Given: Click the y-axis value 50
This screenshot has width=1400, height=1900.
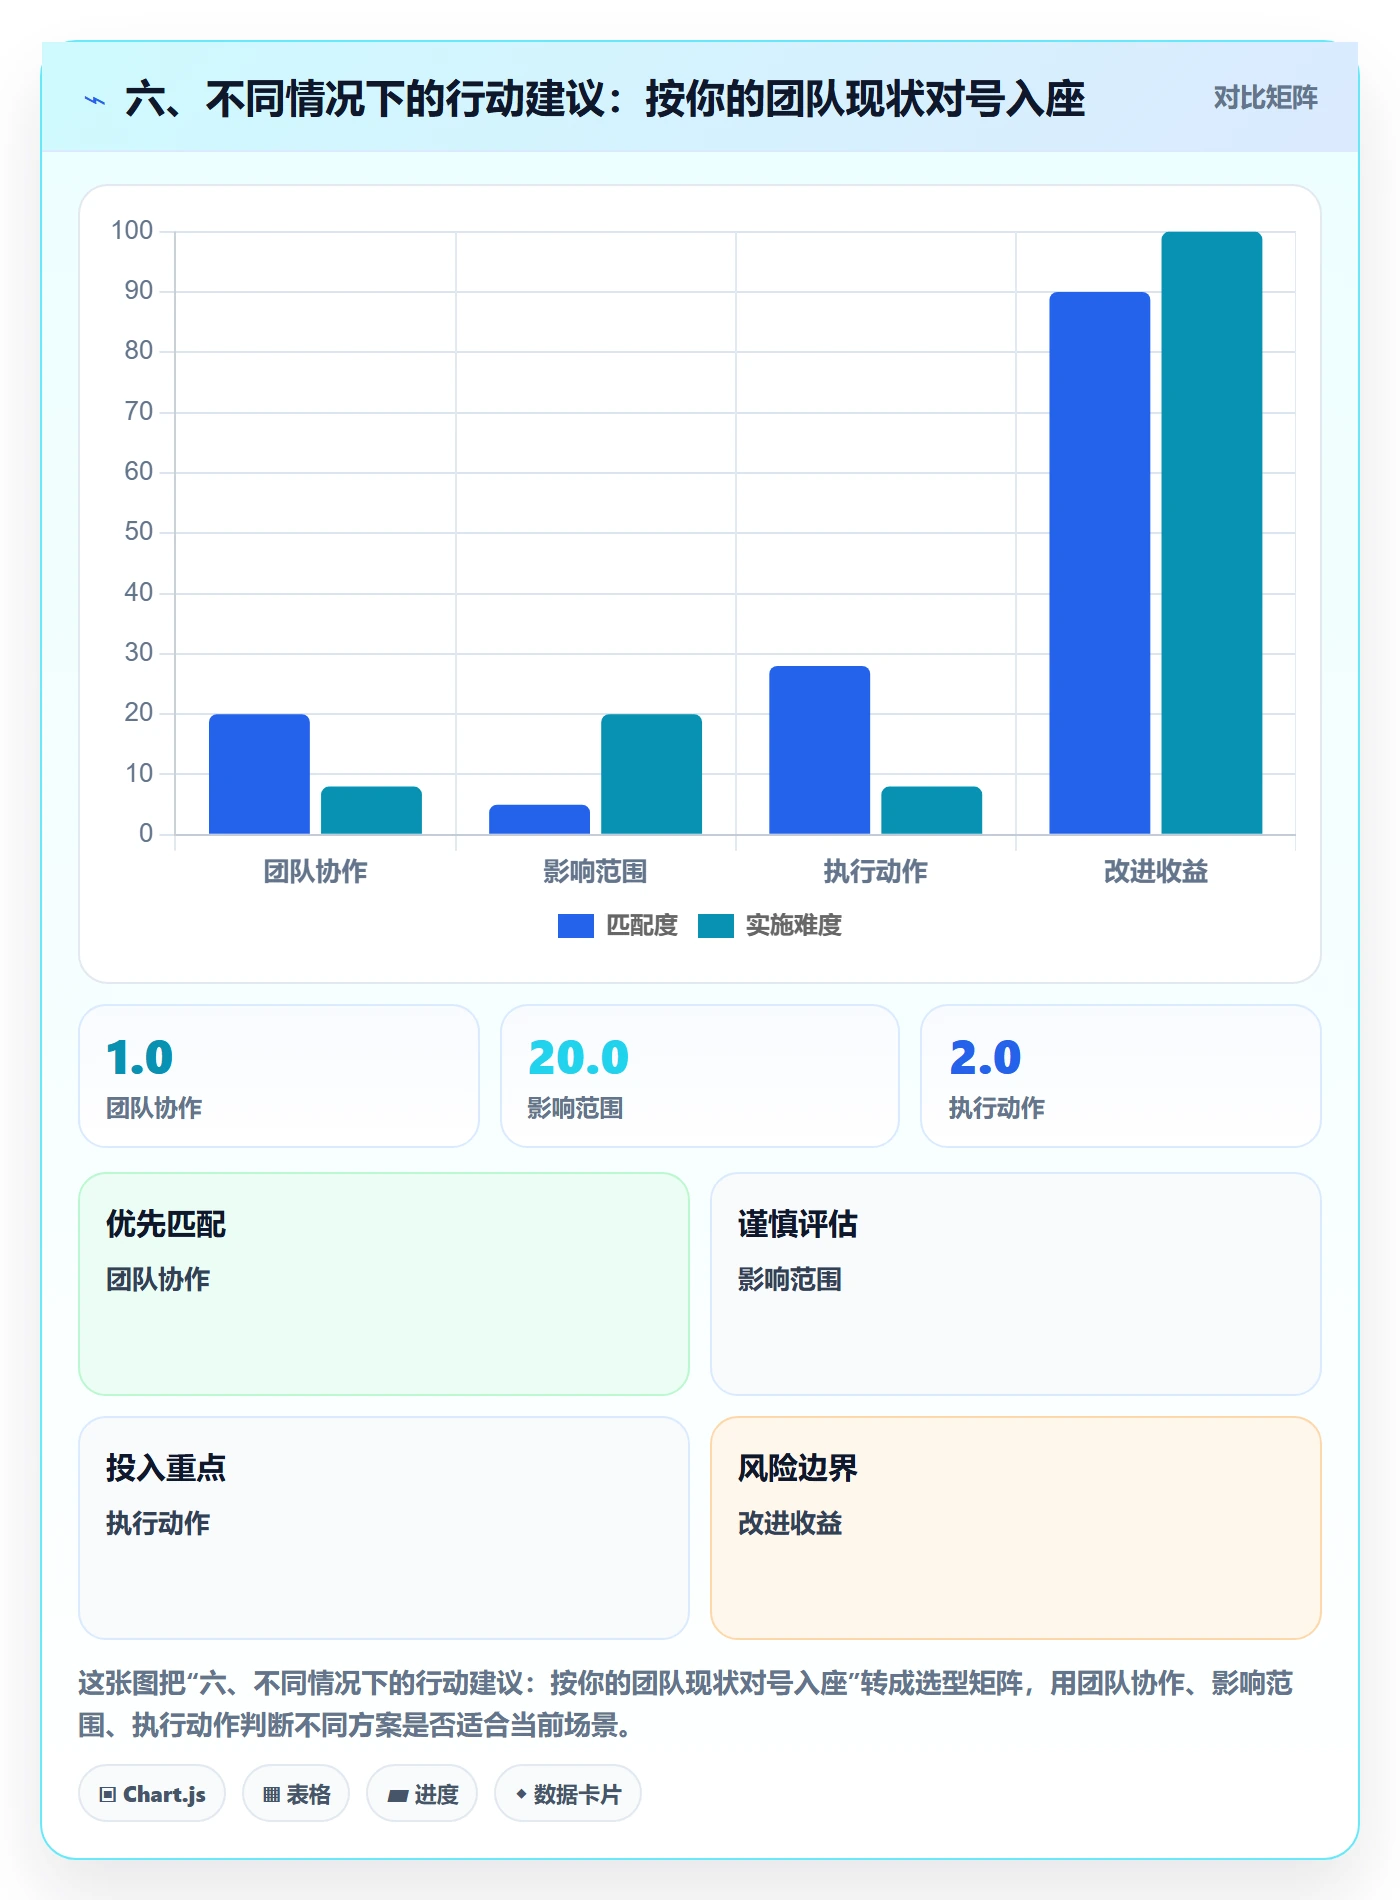Looking at the screenshot, I should tap(139, 532).
